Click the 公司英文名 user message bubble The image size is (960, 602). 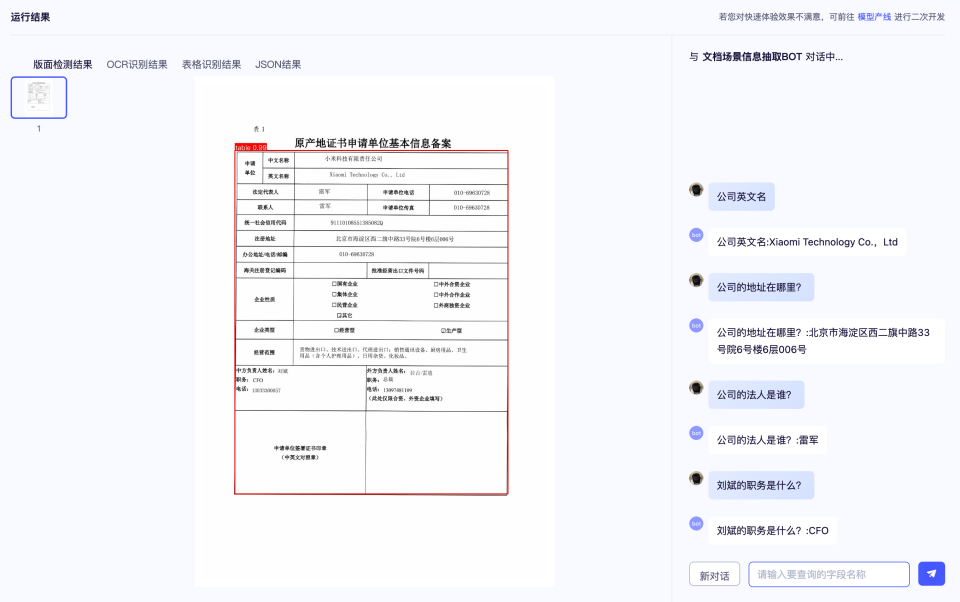coord(741,197)
